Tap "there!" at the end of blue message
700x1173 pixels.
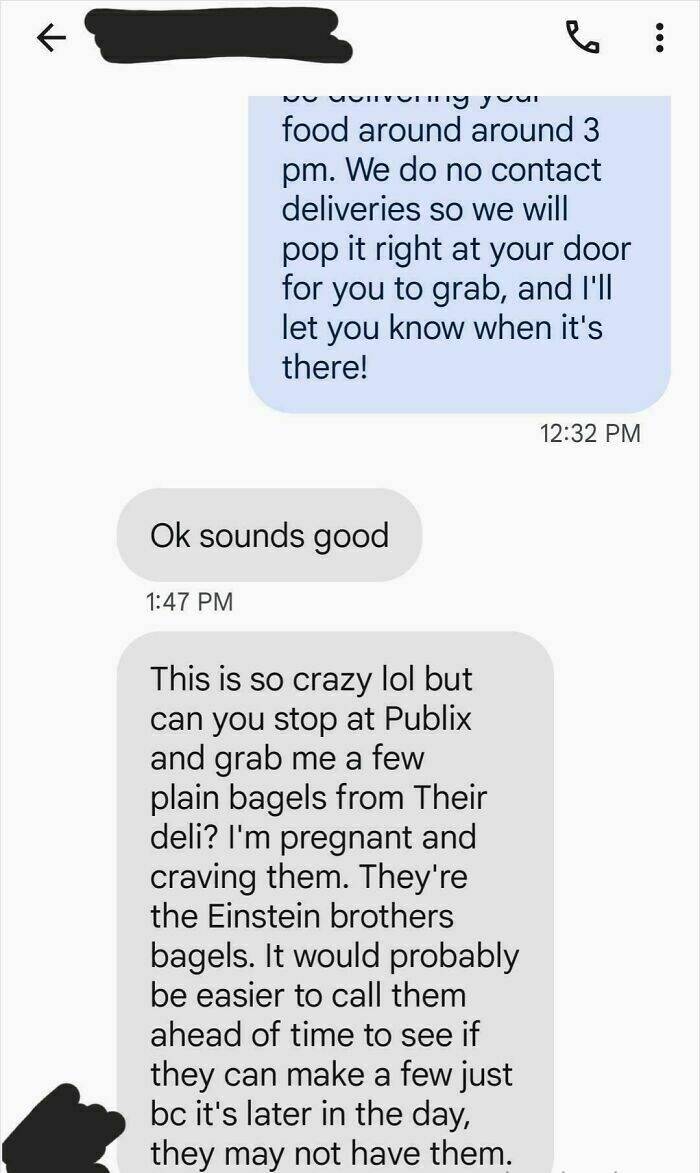[x=325, y=367]
